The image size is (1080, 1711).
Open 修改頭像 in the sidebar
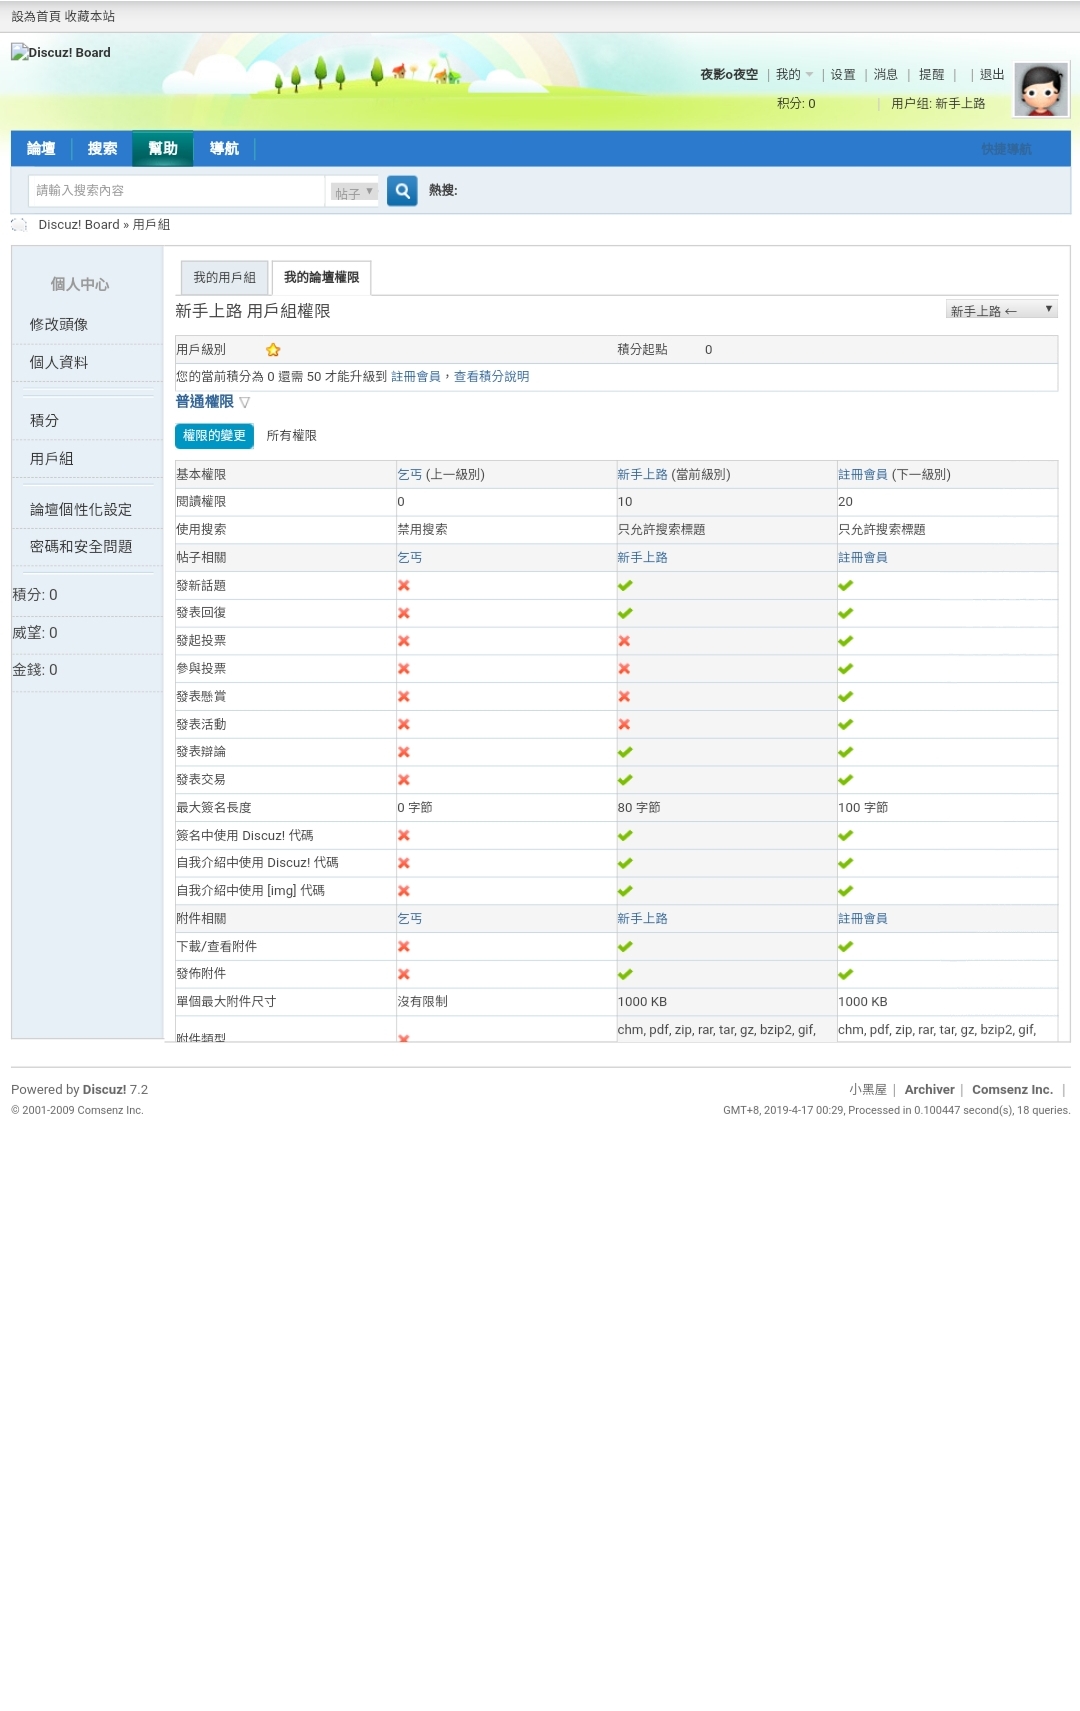pyautogui.click(x=59, y=325)
